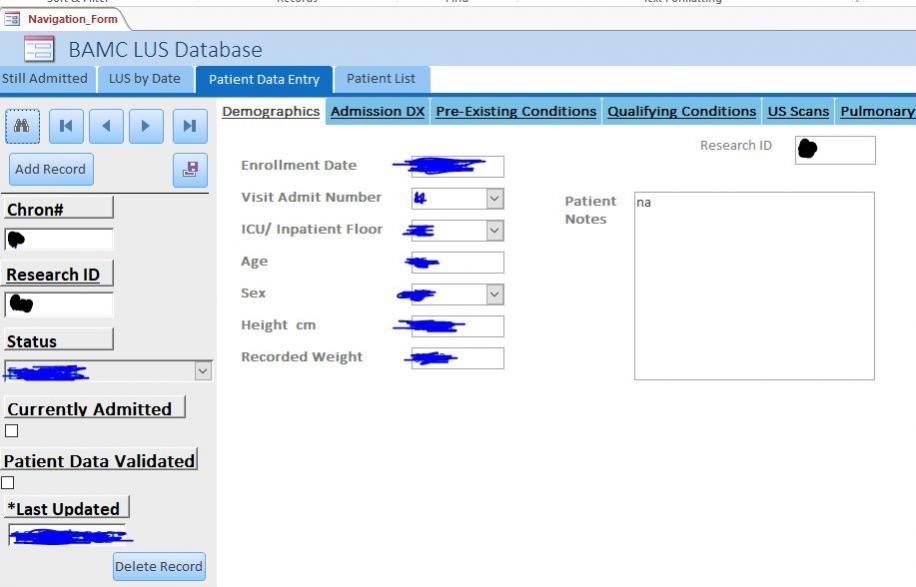This screenshot has width=916, height=587.
Task: Click the Navigation_Form tab icon
Action: click(x=12, y=19)
